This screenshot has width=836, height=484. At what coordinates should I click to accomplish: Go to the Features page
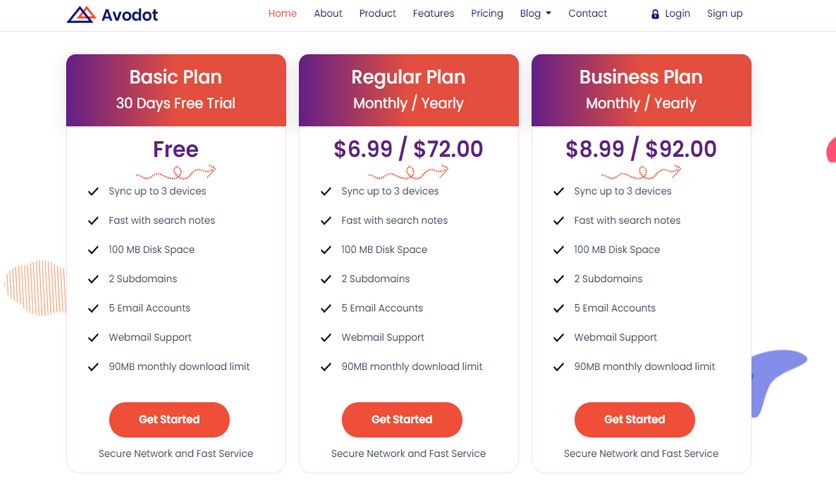(x=433, y=13)
